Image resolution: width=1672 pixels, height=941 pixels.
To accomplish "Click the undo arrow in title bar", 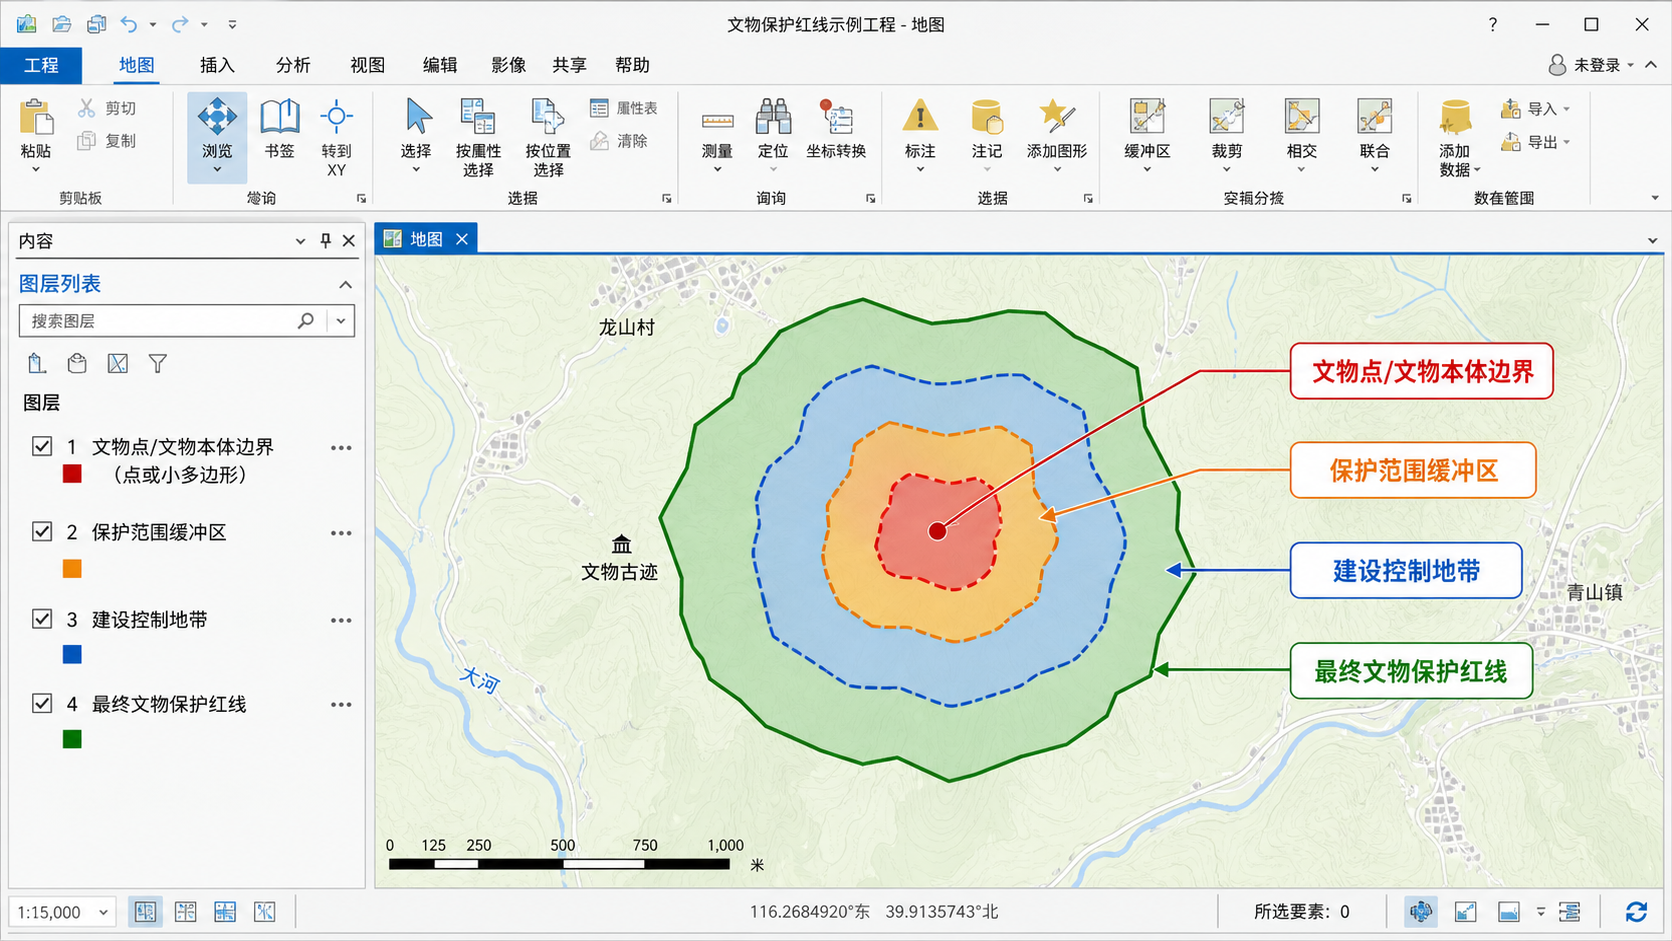I will (129, 24).
